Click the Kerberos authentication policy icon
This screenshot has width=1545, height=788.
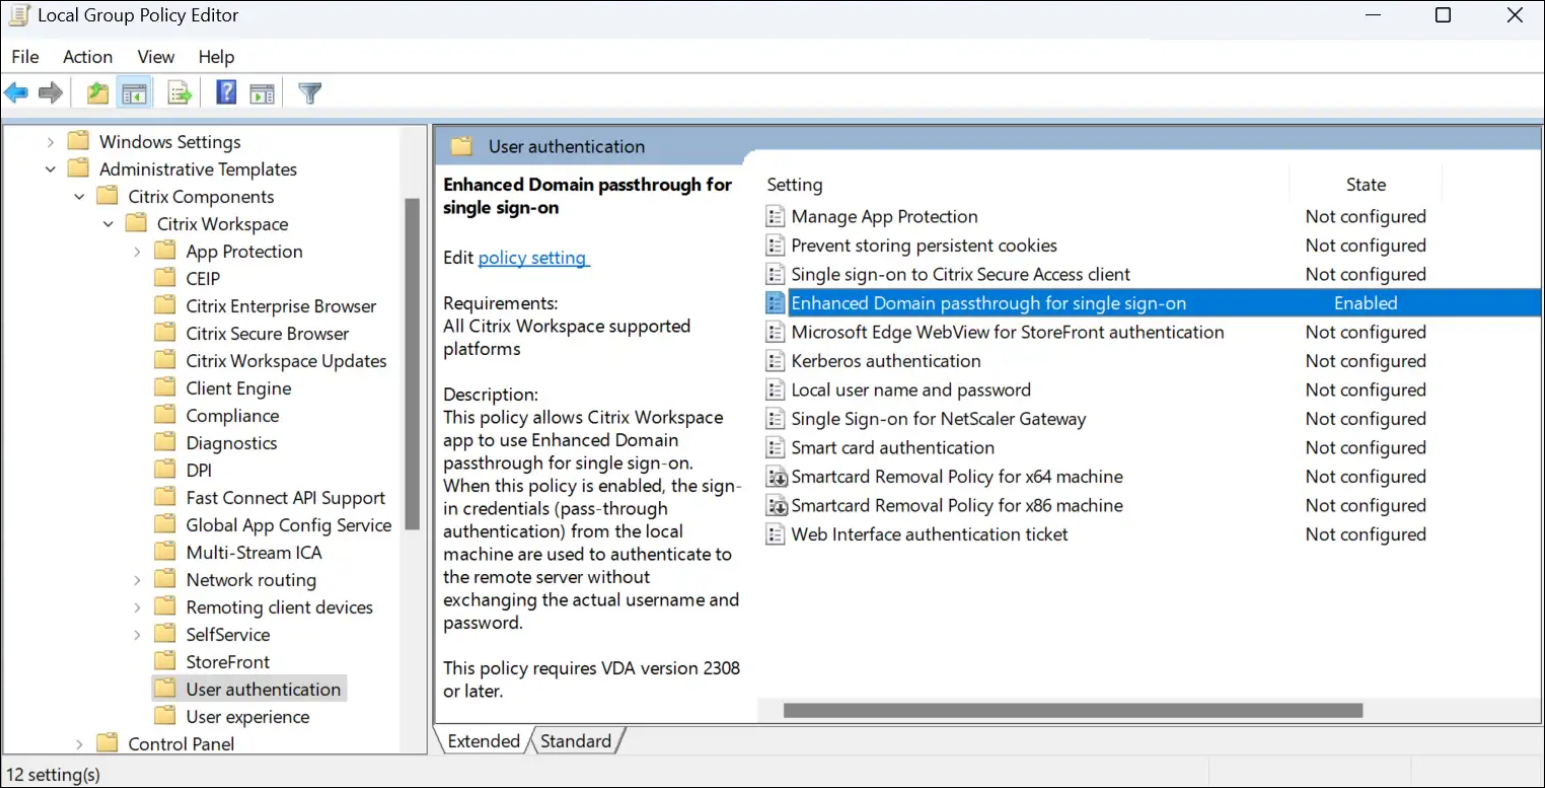coord(775,361)
